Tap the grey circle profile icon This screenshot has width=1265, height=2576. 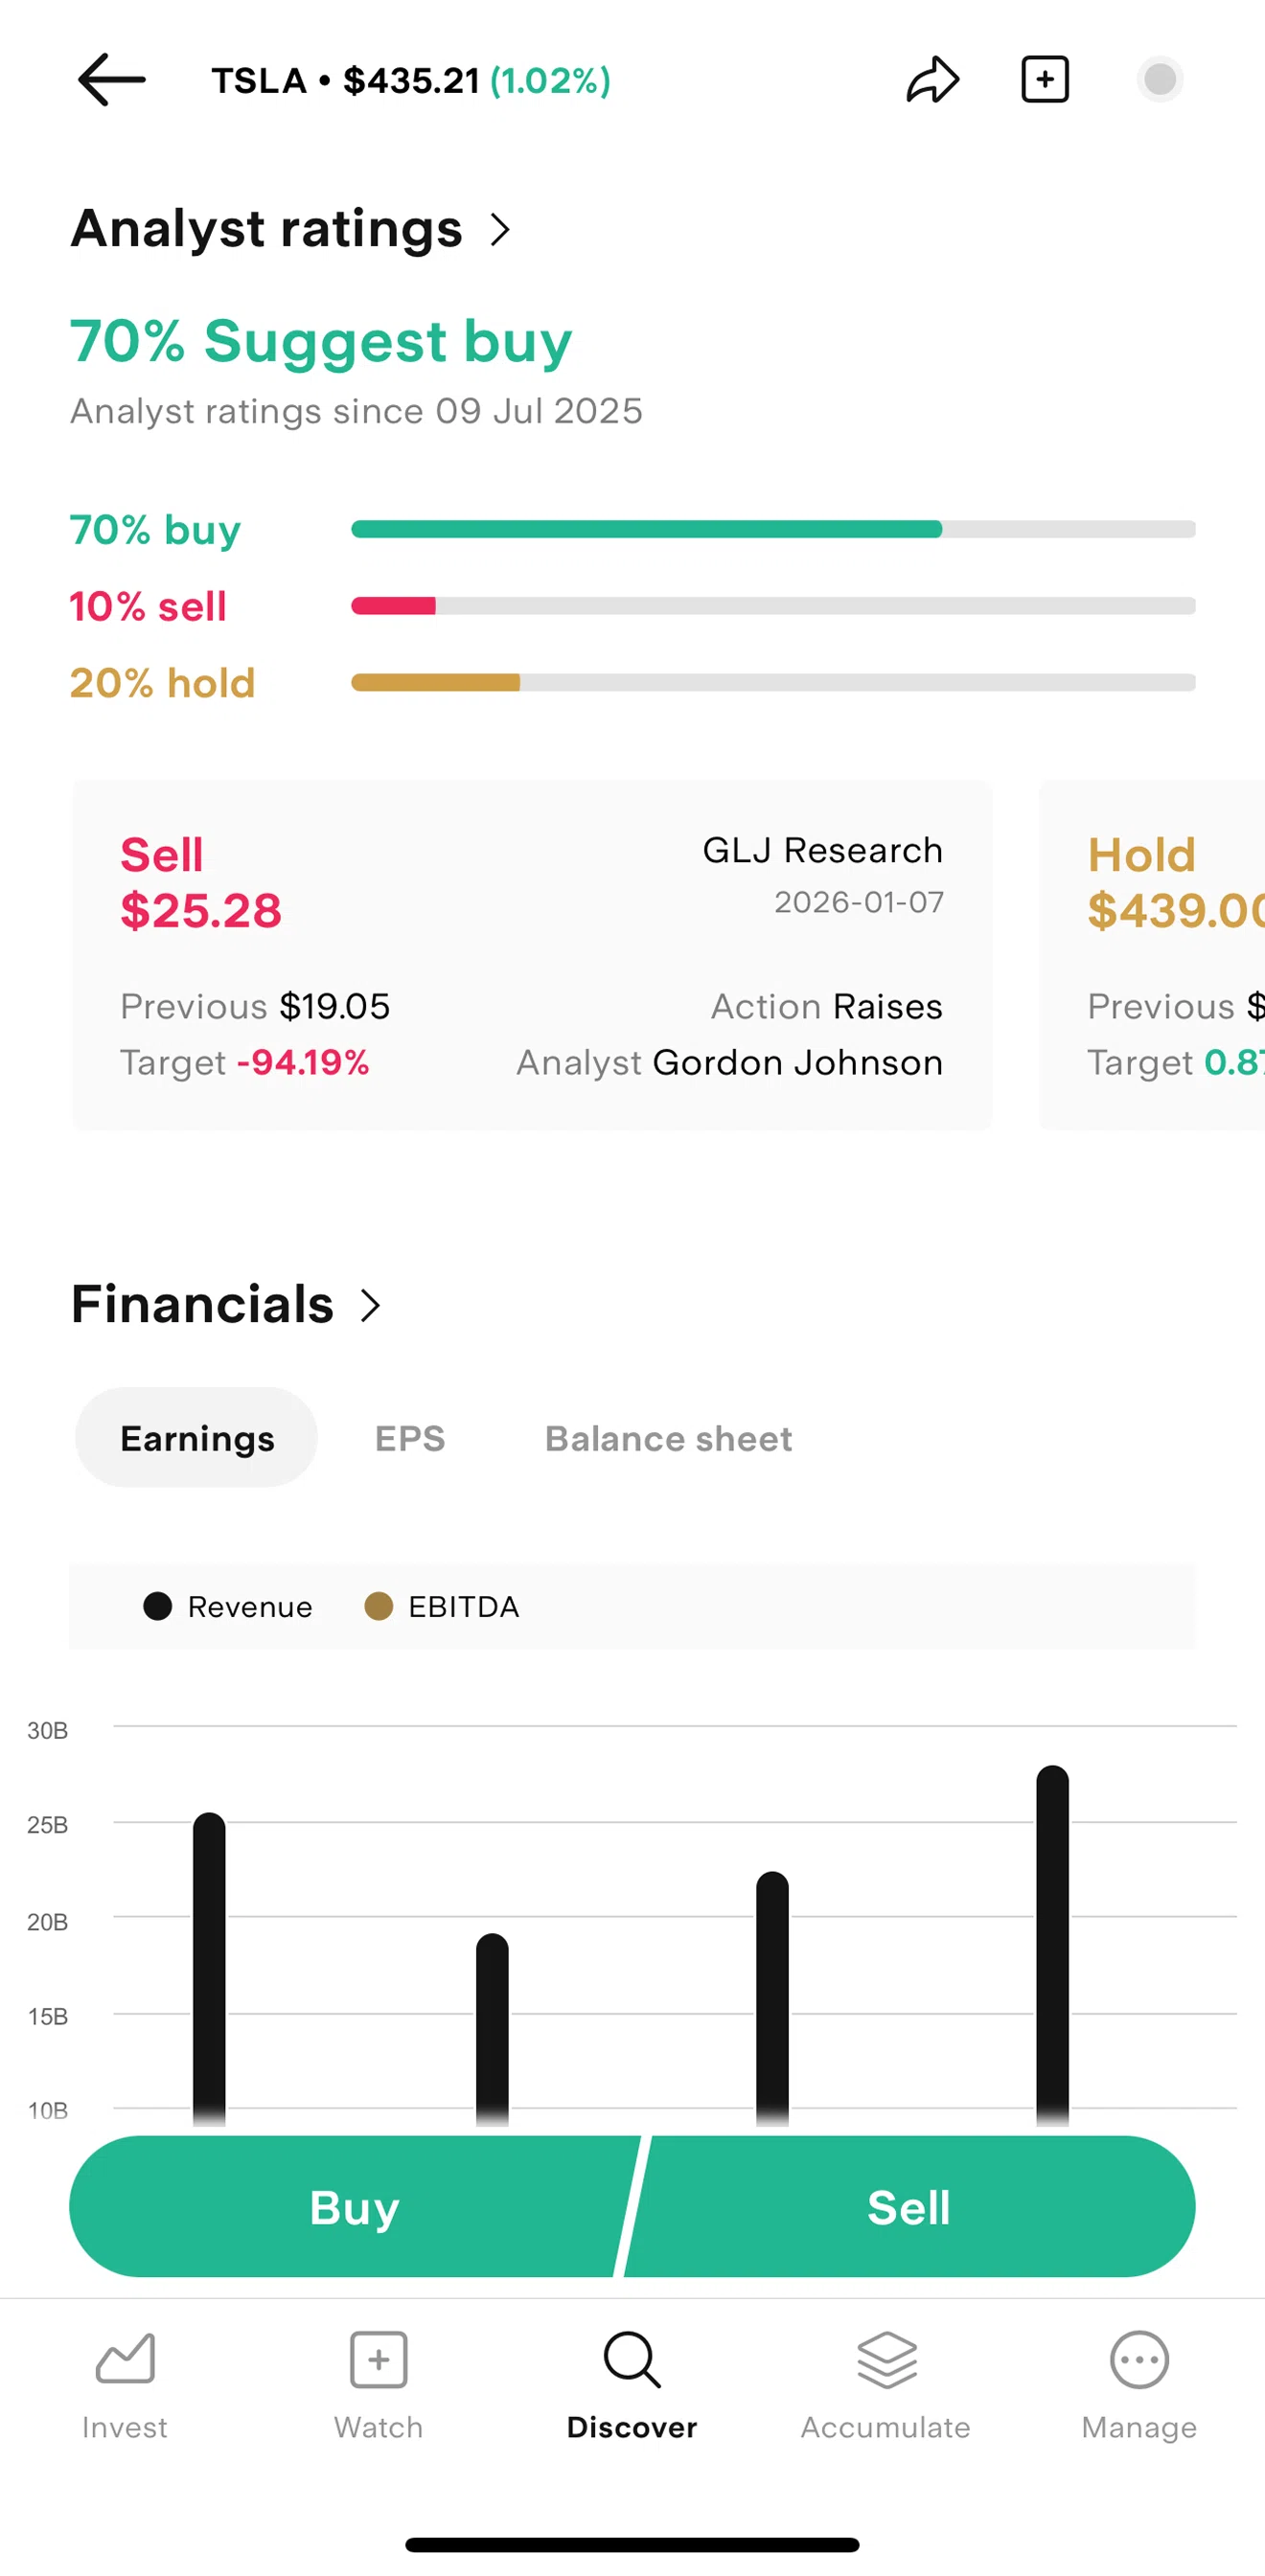(x=1160, y=79)
